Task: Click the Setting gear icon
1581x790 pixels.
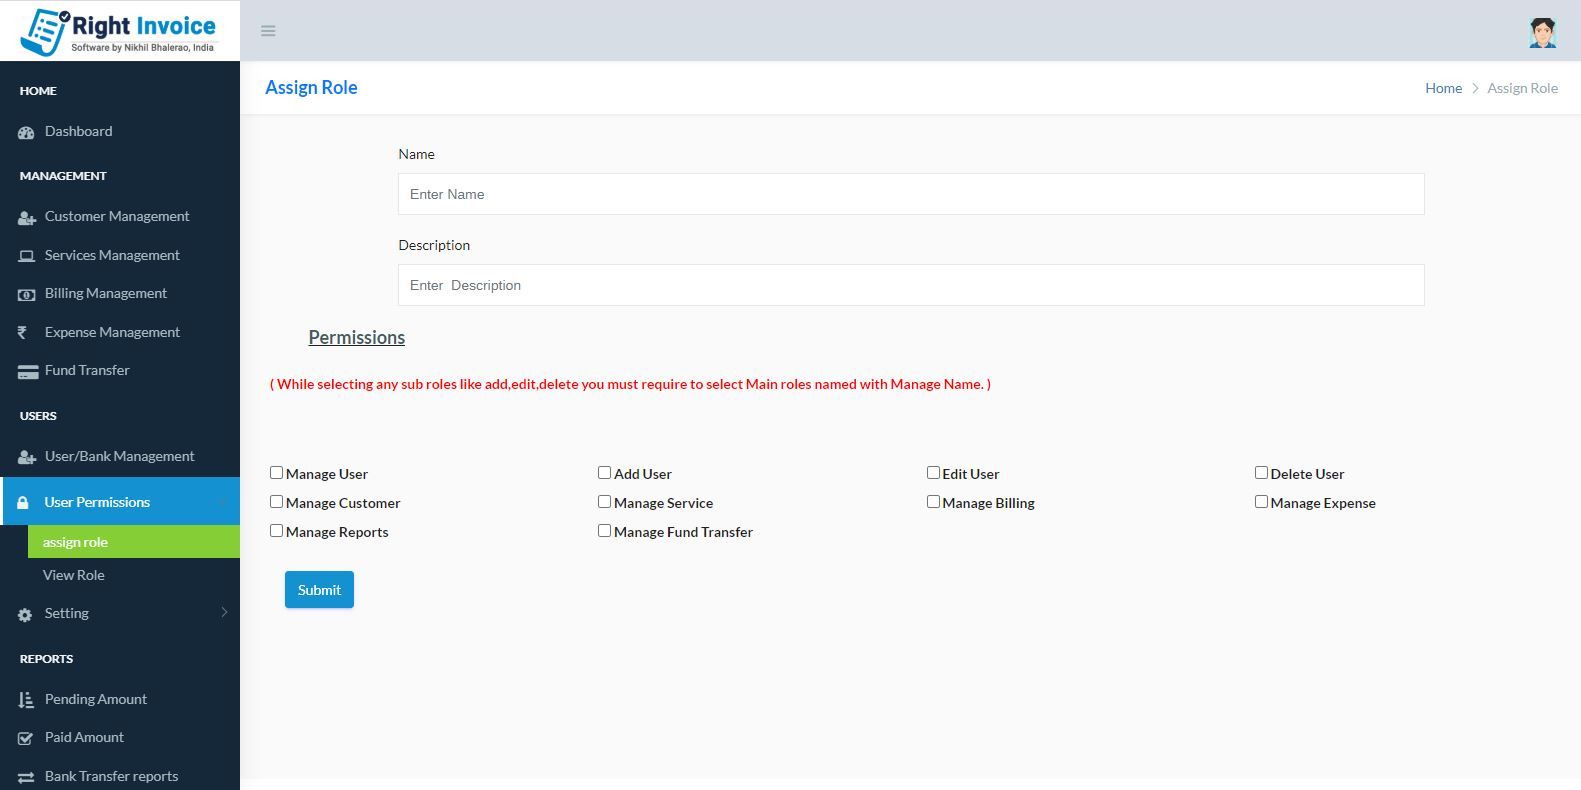Action: (25, 615)
